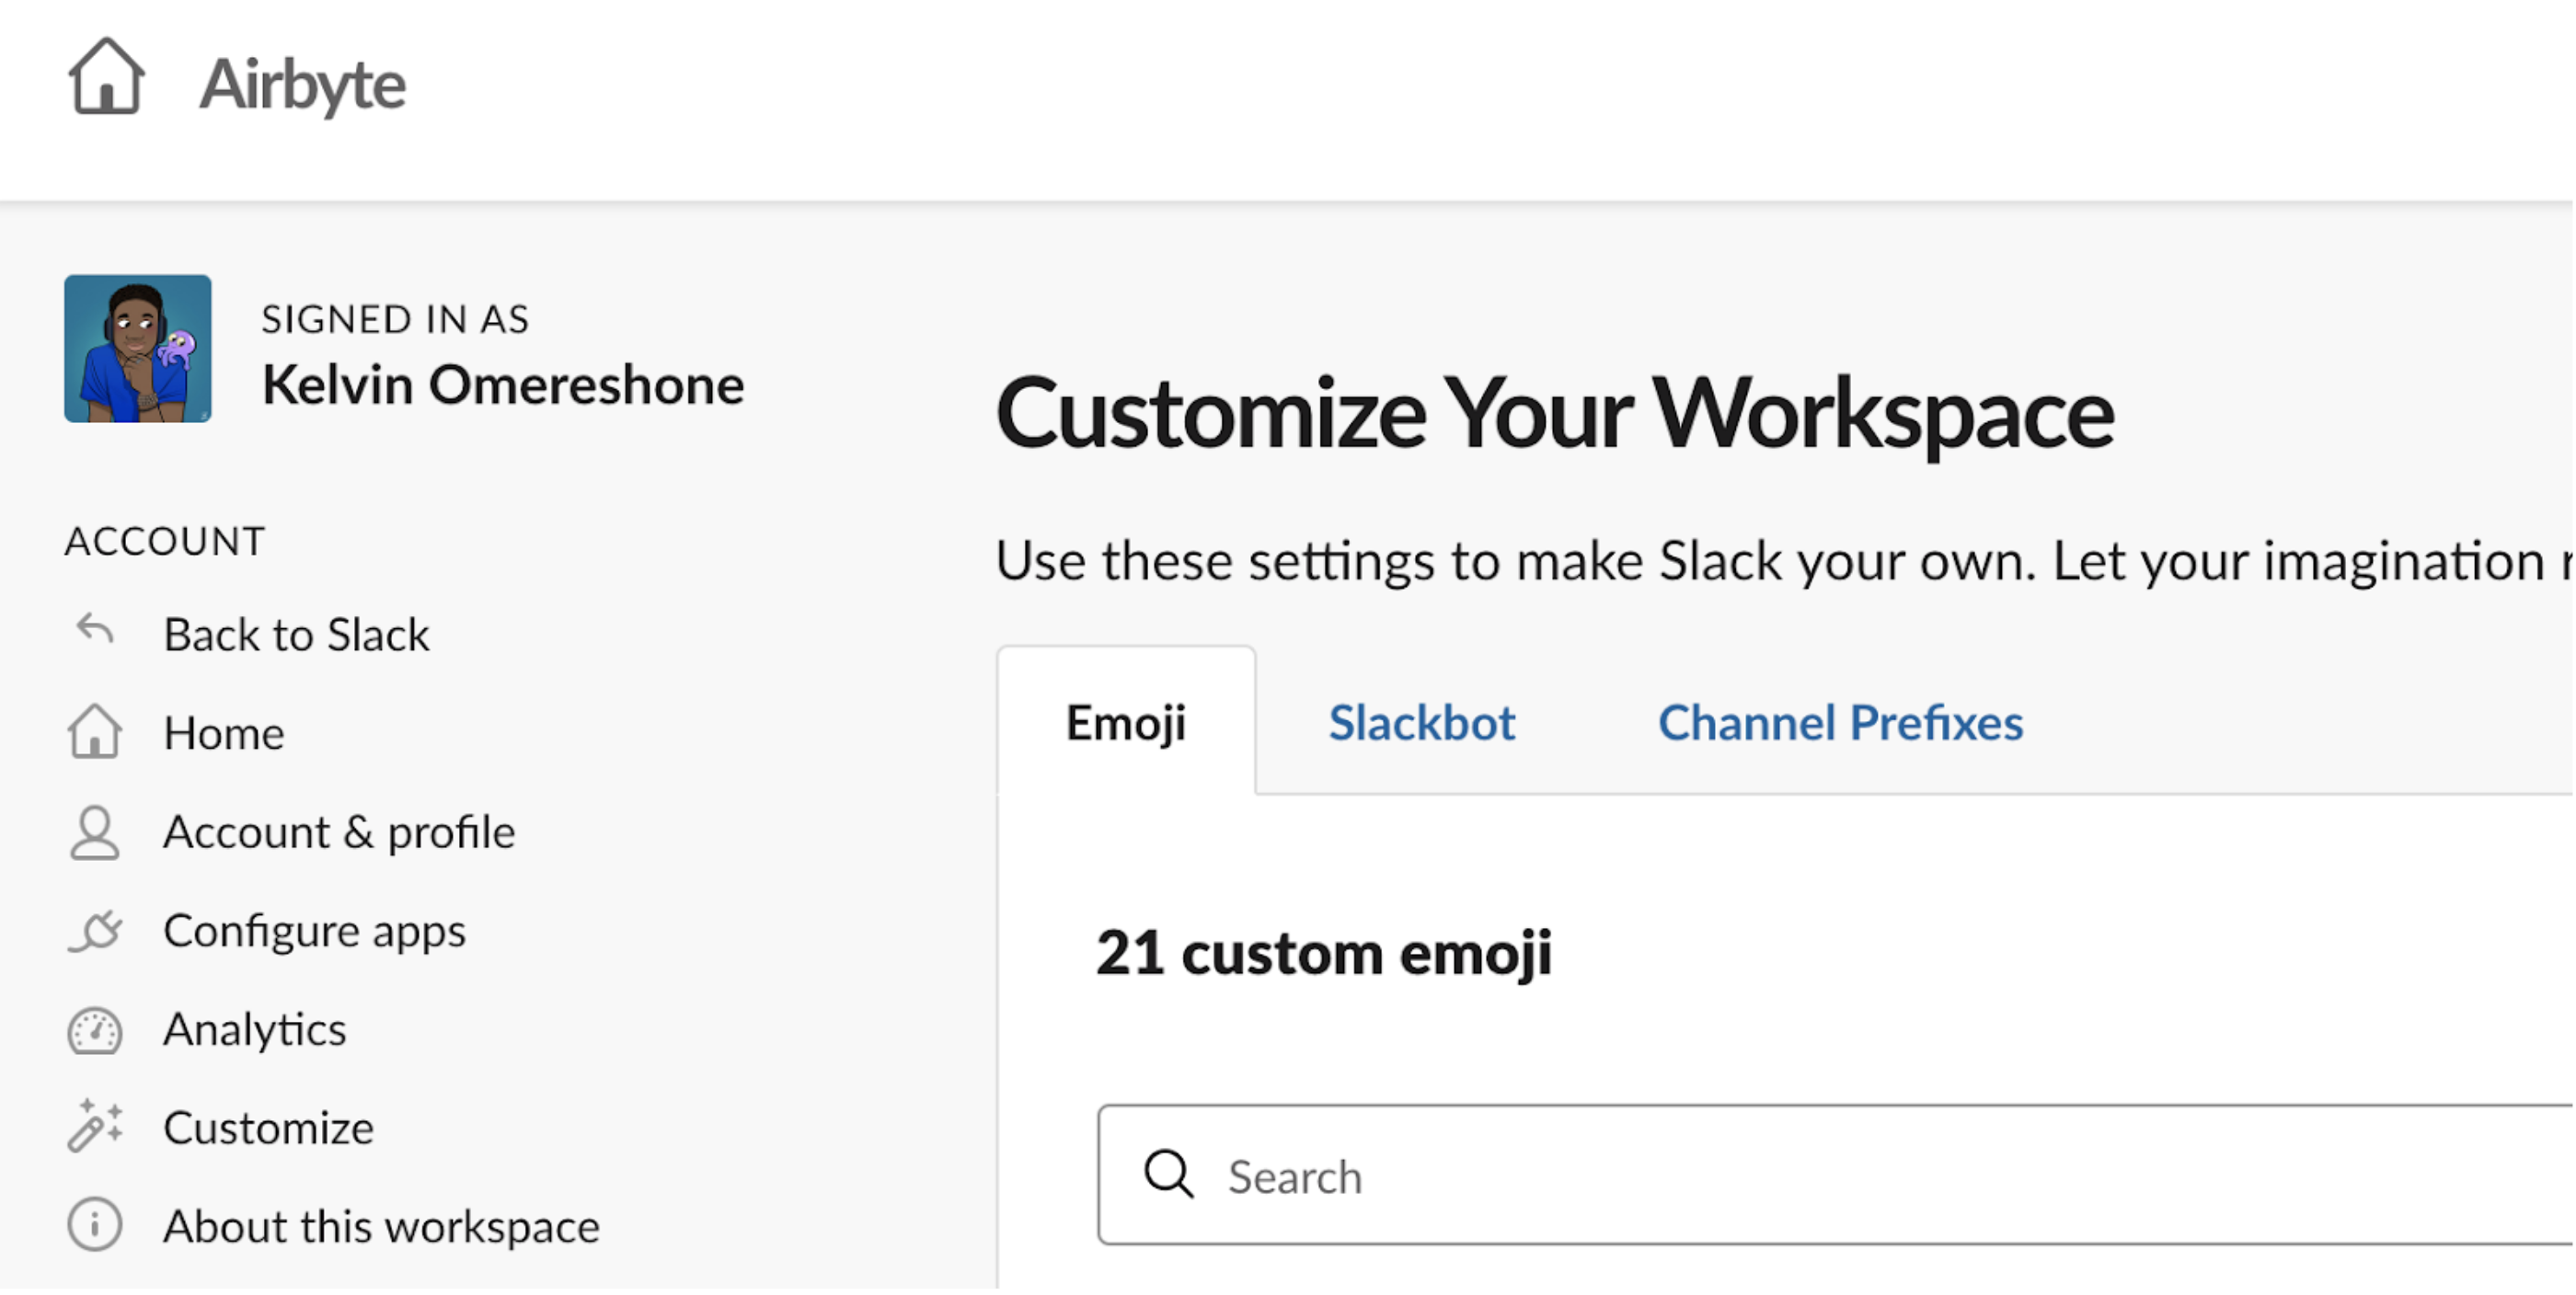Click the Back to Slack link
Viewport: 2576px width, 1295px height.
click(296, 636)
